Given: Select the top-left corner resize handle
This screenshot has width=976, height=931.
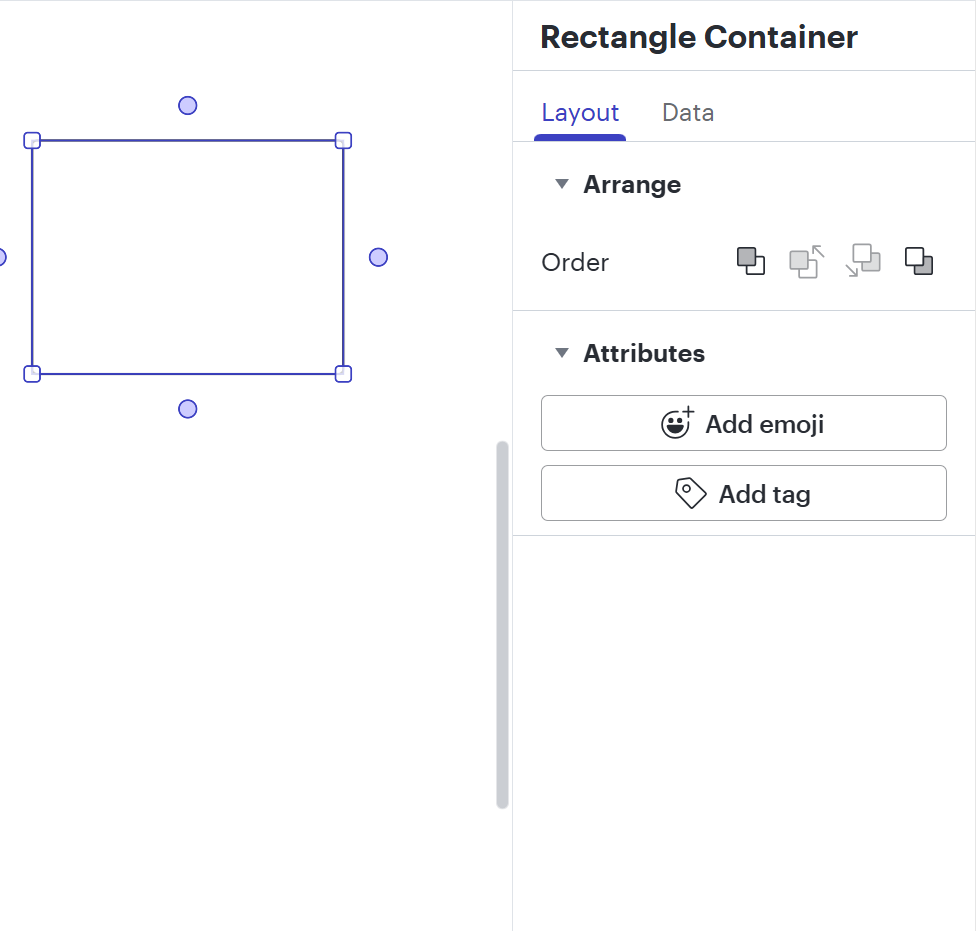Looking at the screenshot, I should [32, 141].
